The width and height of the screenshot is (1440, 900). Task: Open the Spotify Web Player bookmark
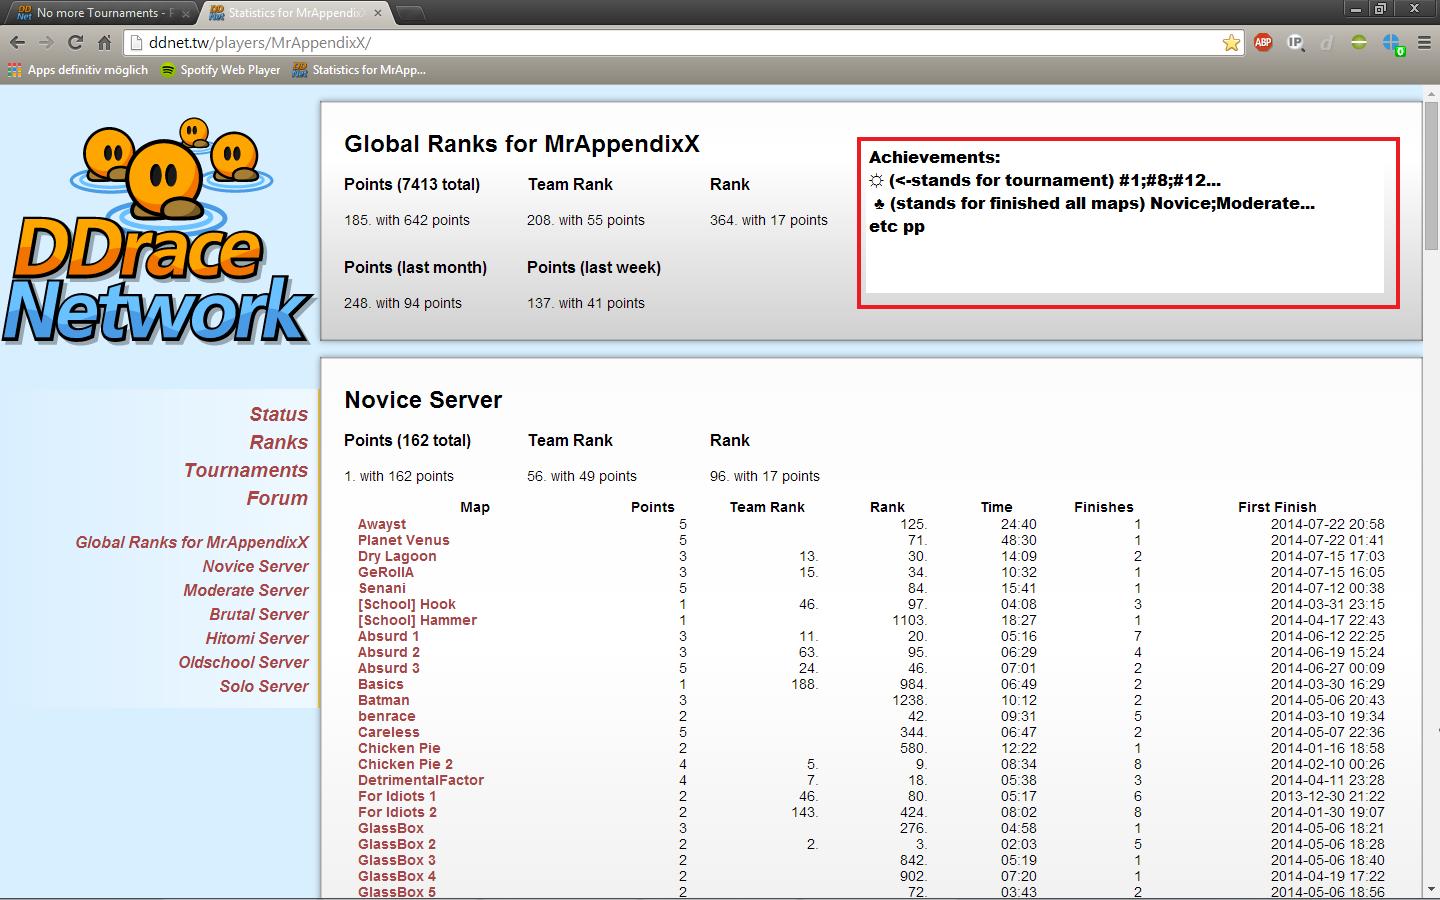220,70
